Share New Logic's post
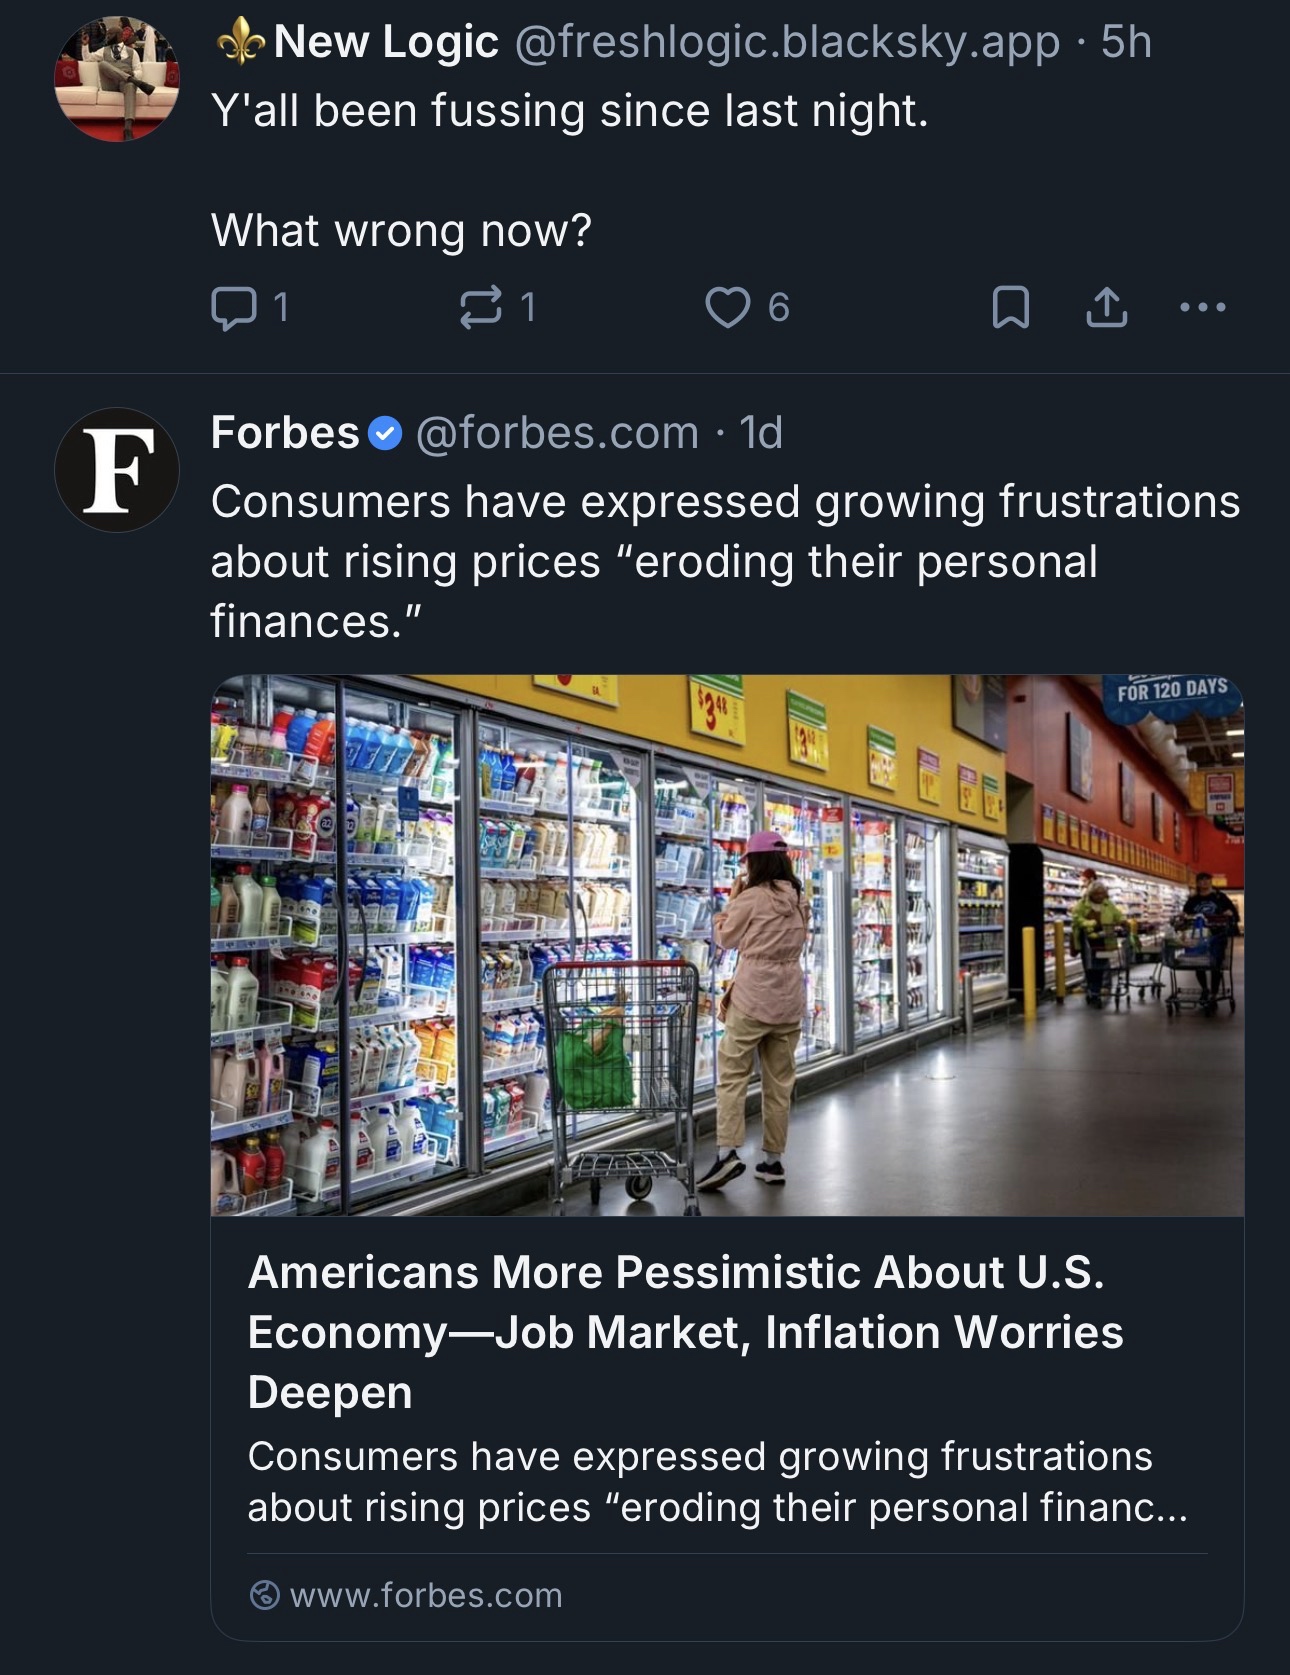 click(x=1106, y=308)
